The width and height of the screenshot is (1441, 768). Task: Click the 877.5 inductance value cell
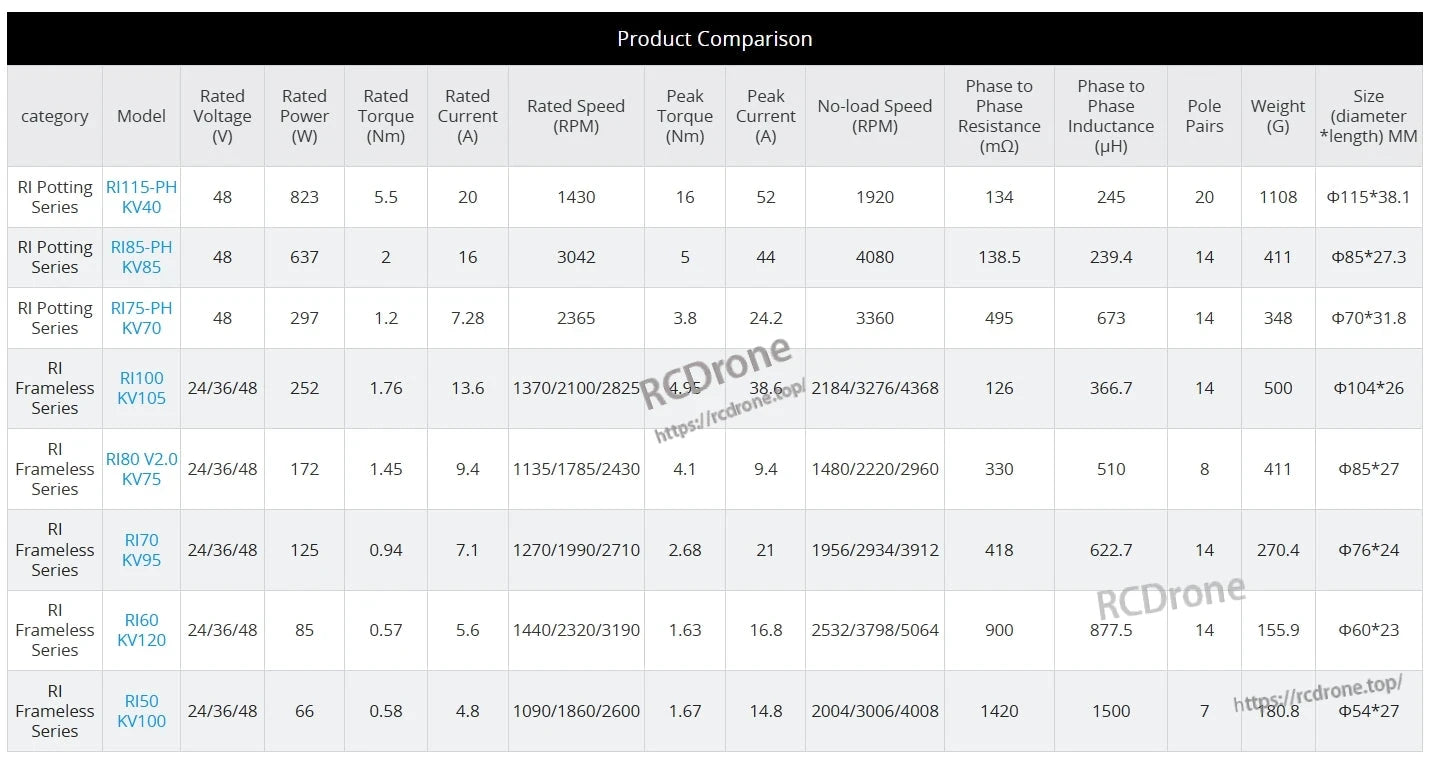click(1110, 630)
